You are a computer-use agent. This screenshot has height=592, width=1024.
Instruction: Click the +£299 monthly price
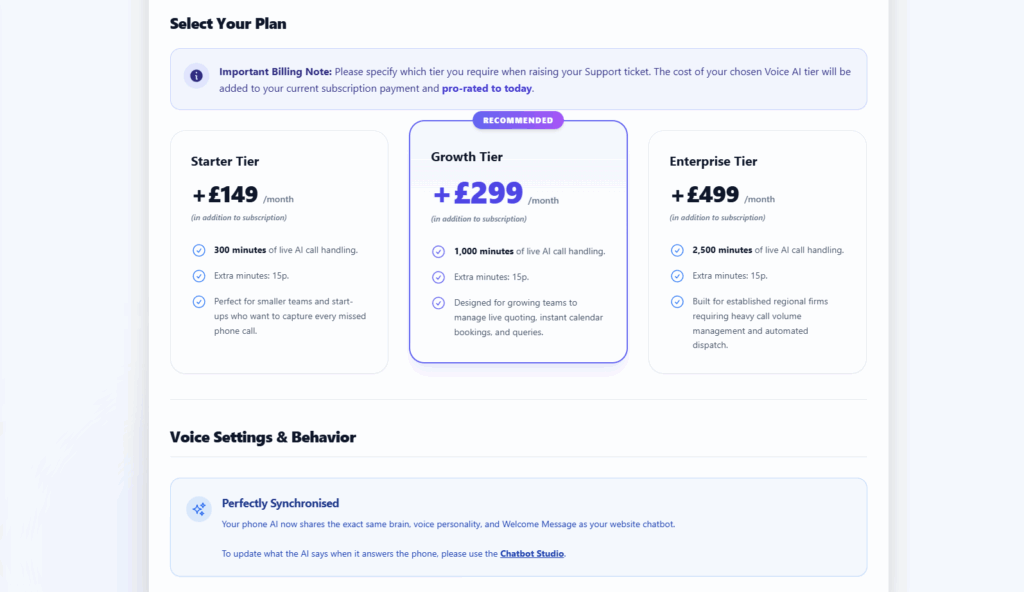[478, 193]
